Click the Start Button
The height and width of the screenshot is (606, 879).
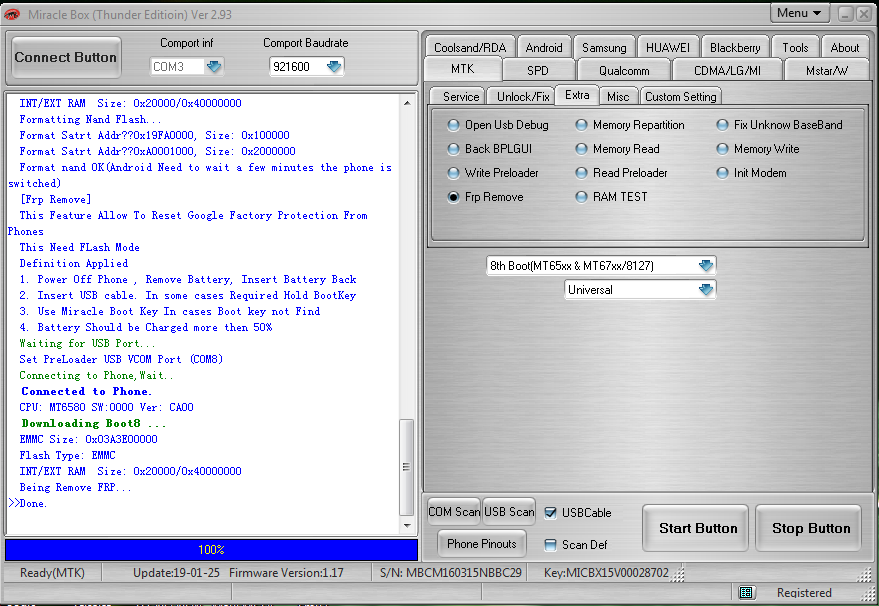click(x=698, y=528)
